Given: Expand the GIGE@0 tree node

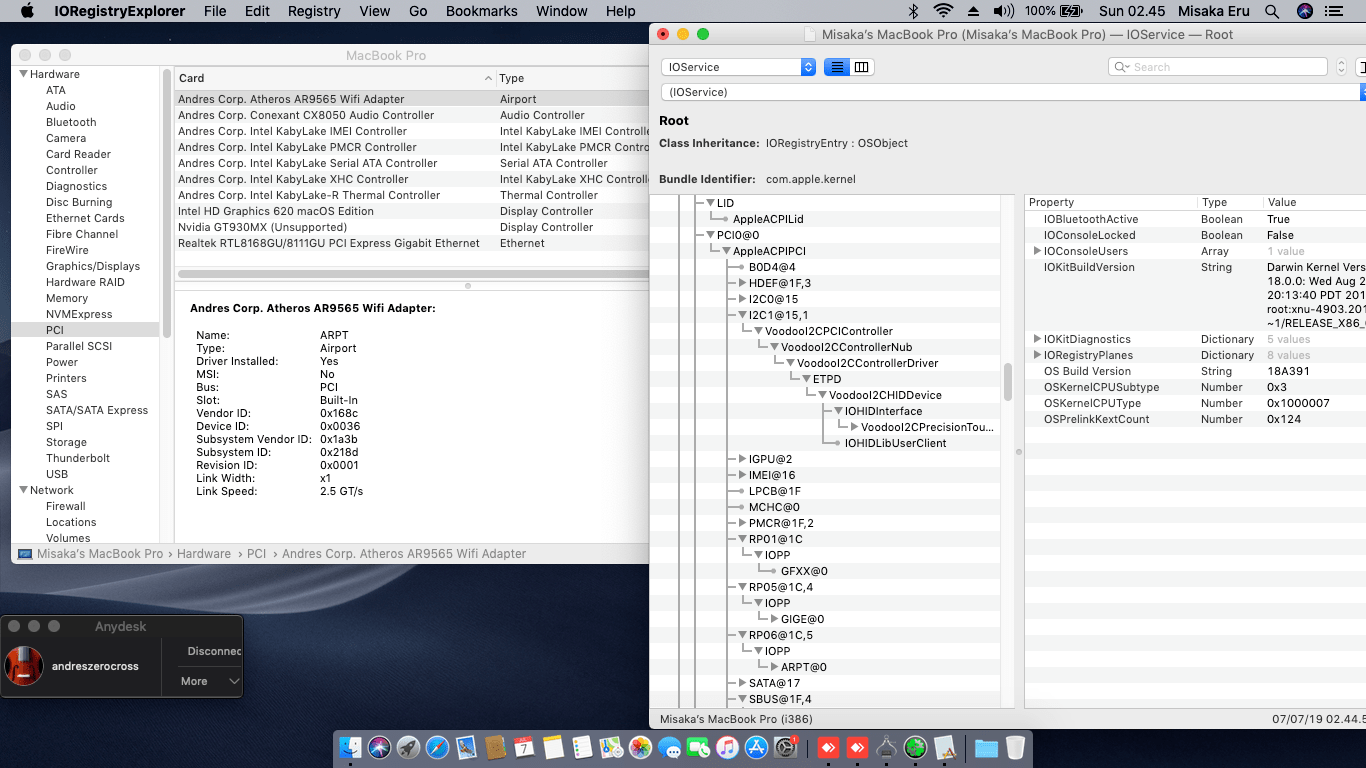Looking at the screenshot, I should [773, 619].
